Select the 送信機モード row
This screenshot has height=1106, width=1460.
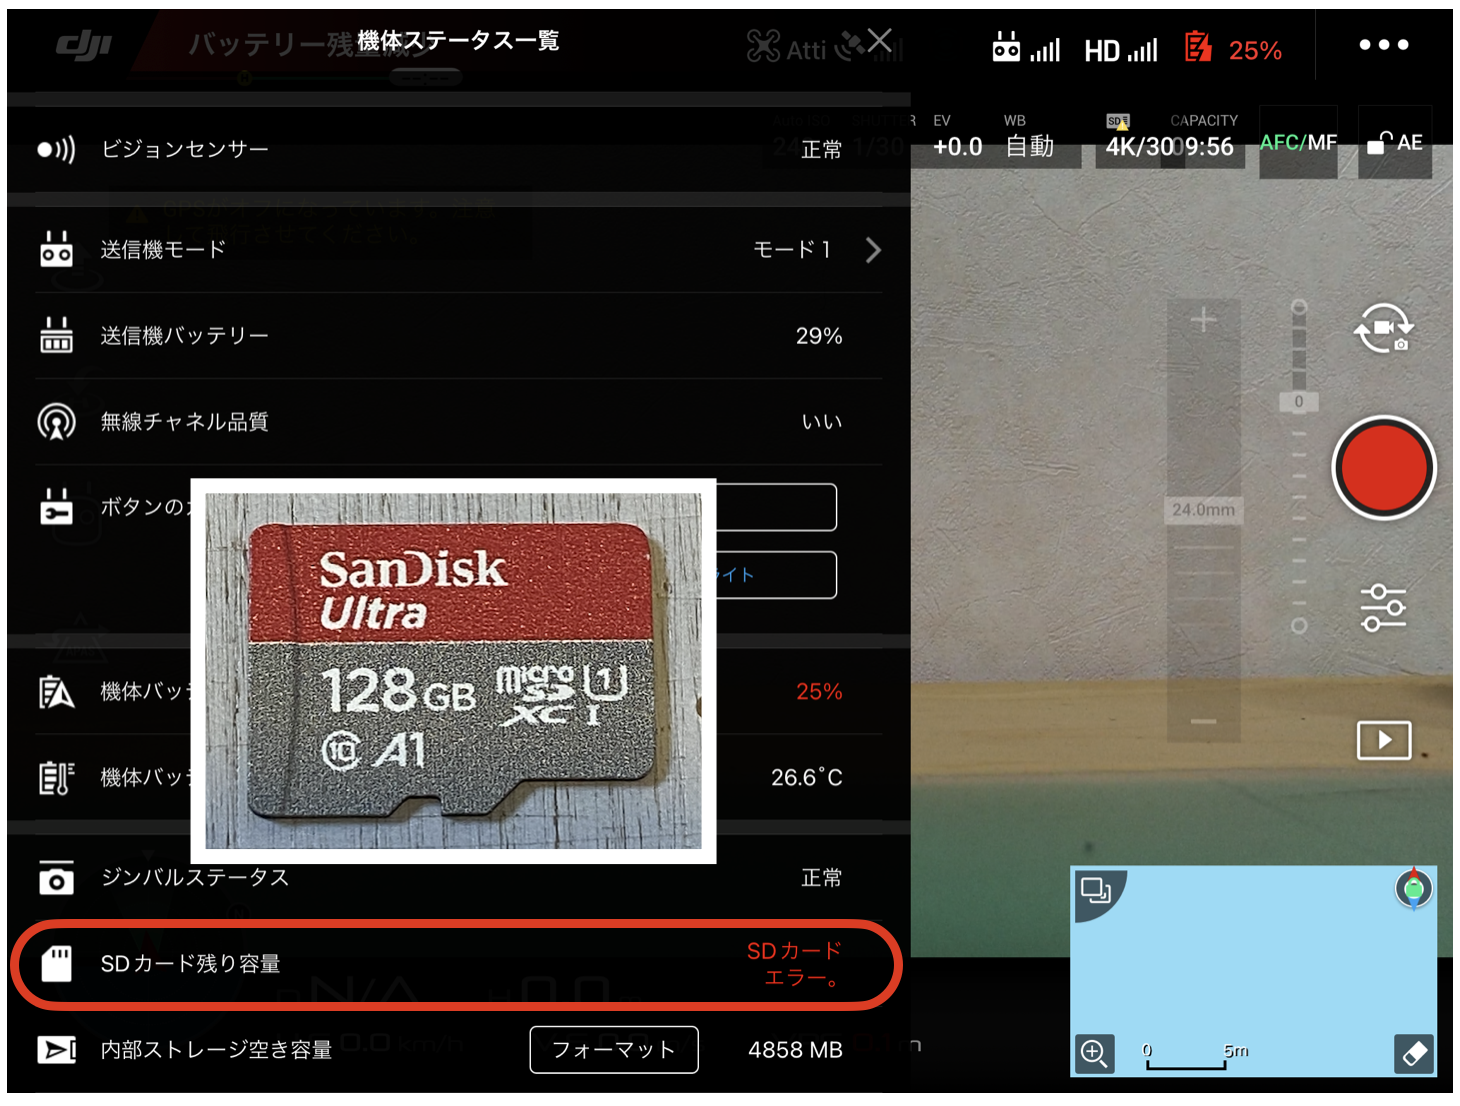456,250
